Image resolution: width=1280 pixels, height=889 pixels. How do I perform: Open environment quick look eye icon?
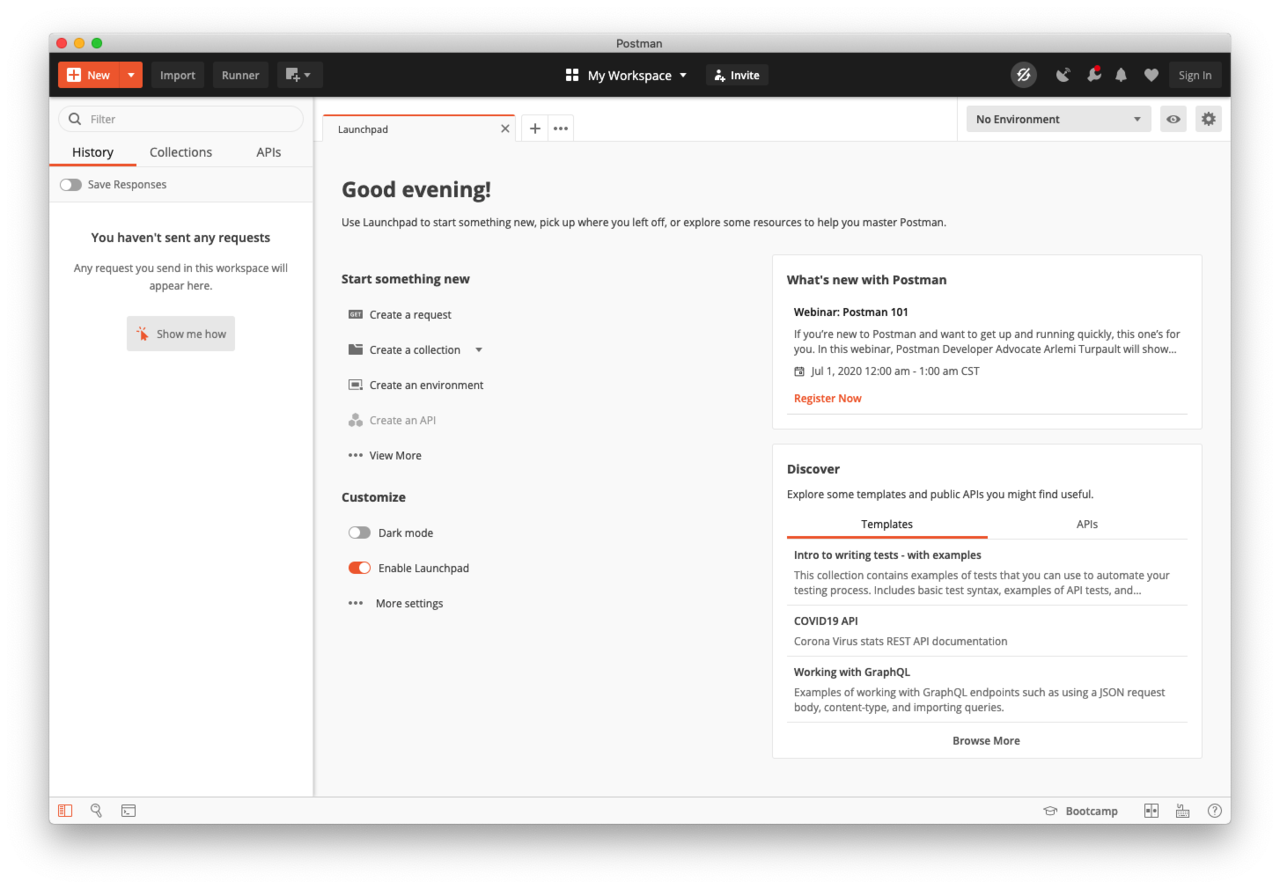pos(1173,119)
